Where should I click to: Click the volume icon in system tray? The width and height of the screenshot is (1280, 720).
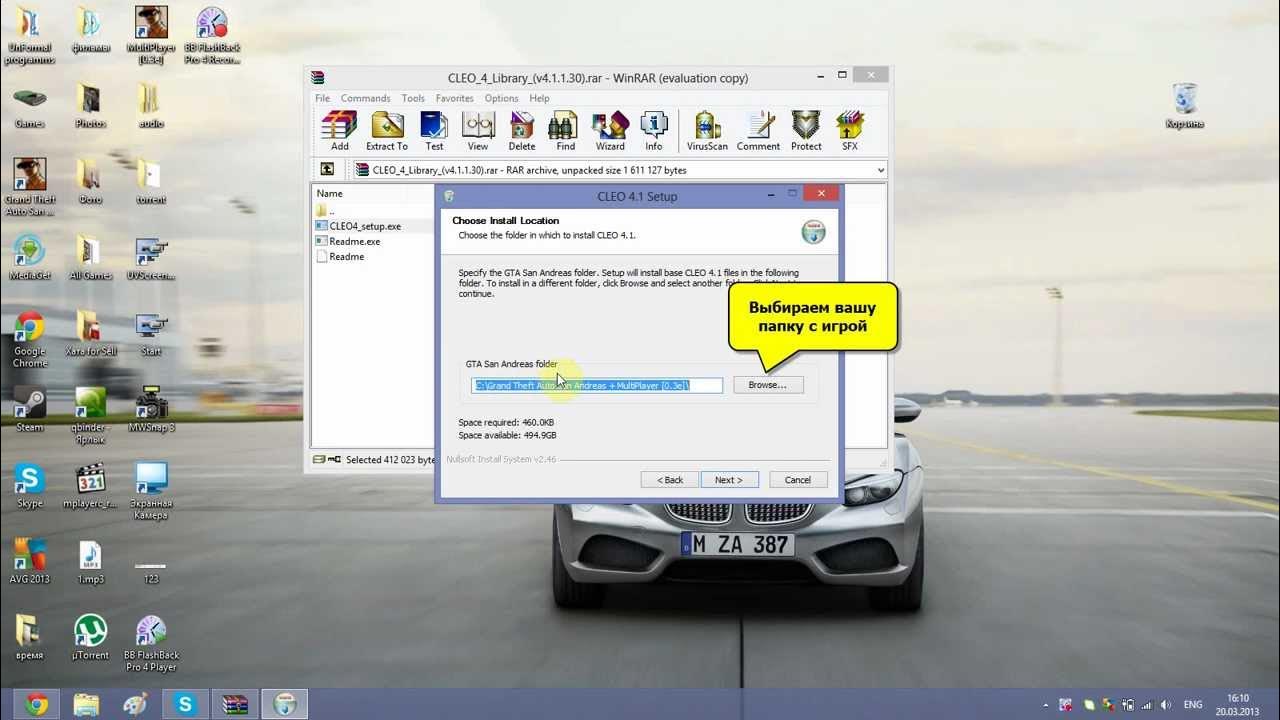click(x=1165, y=704)
